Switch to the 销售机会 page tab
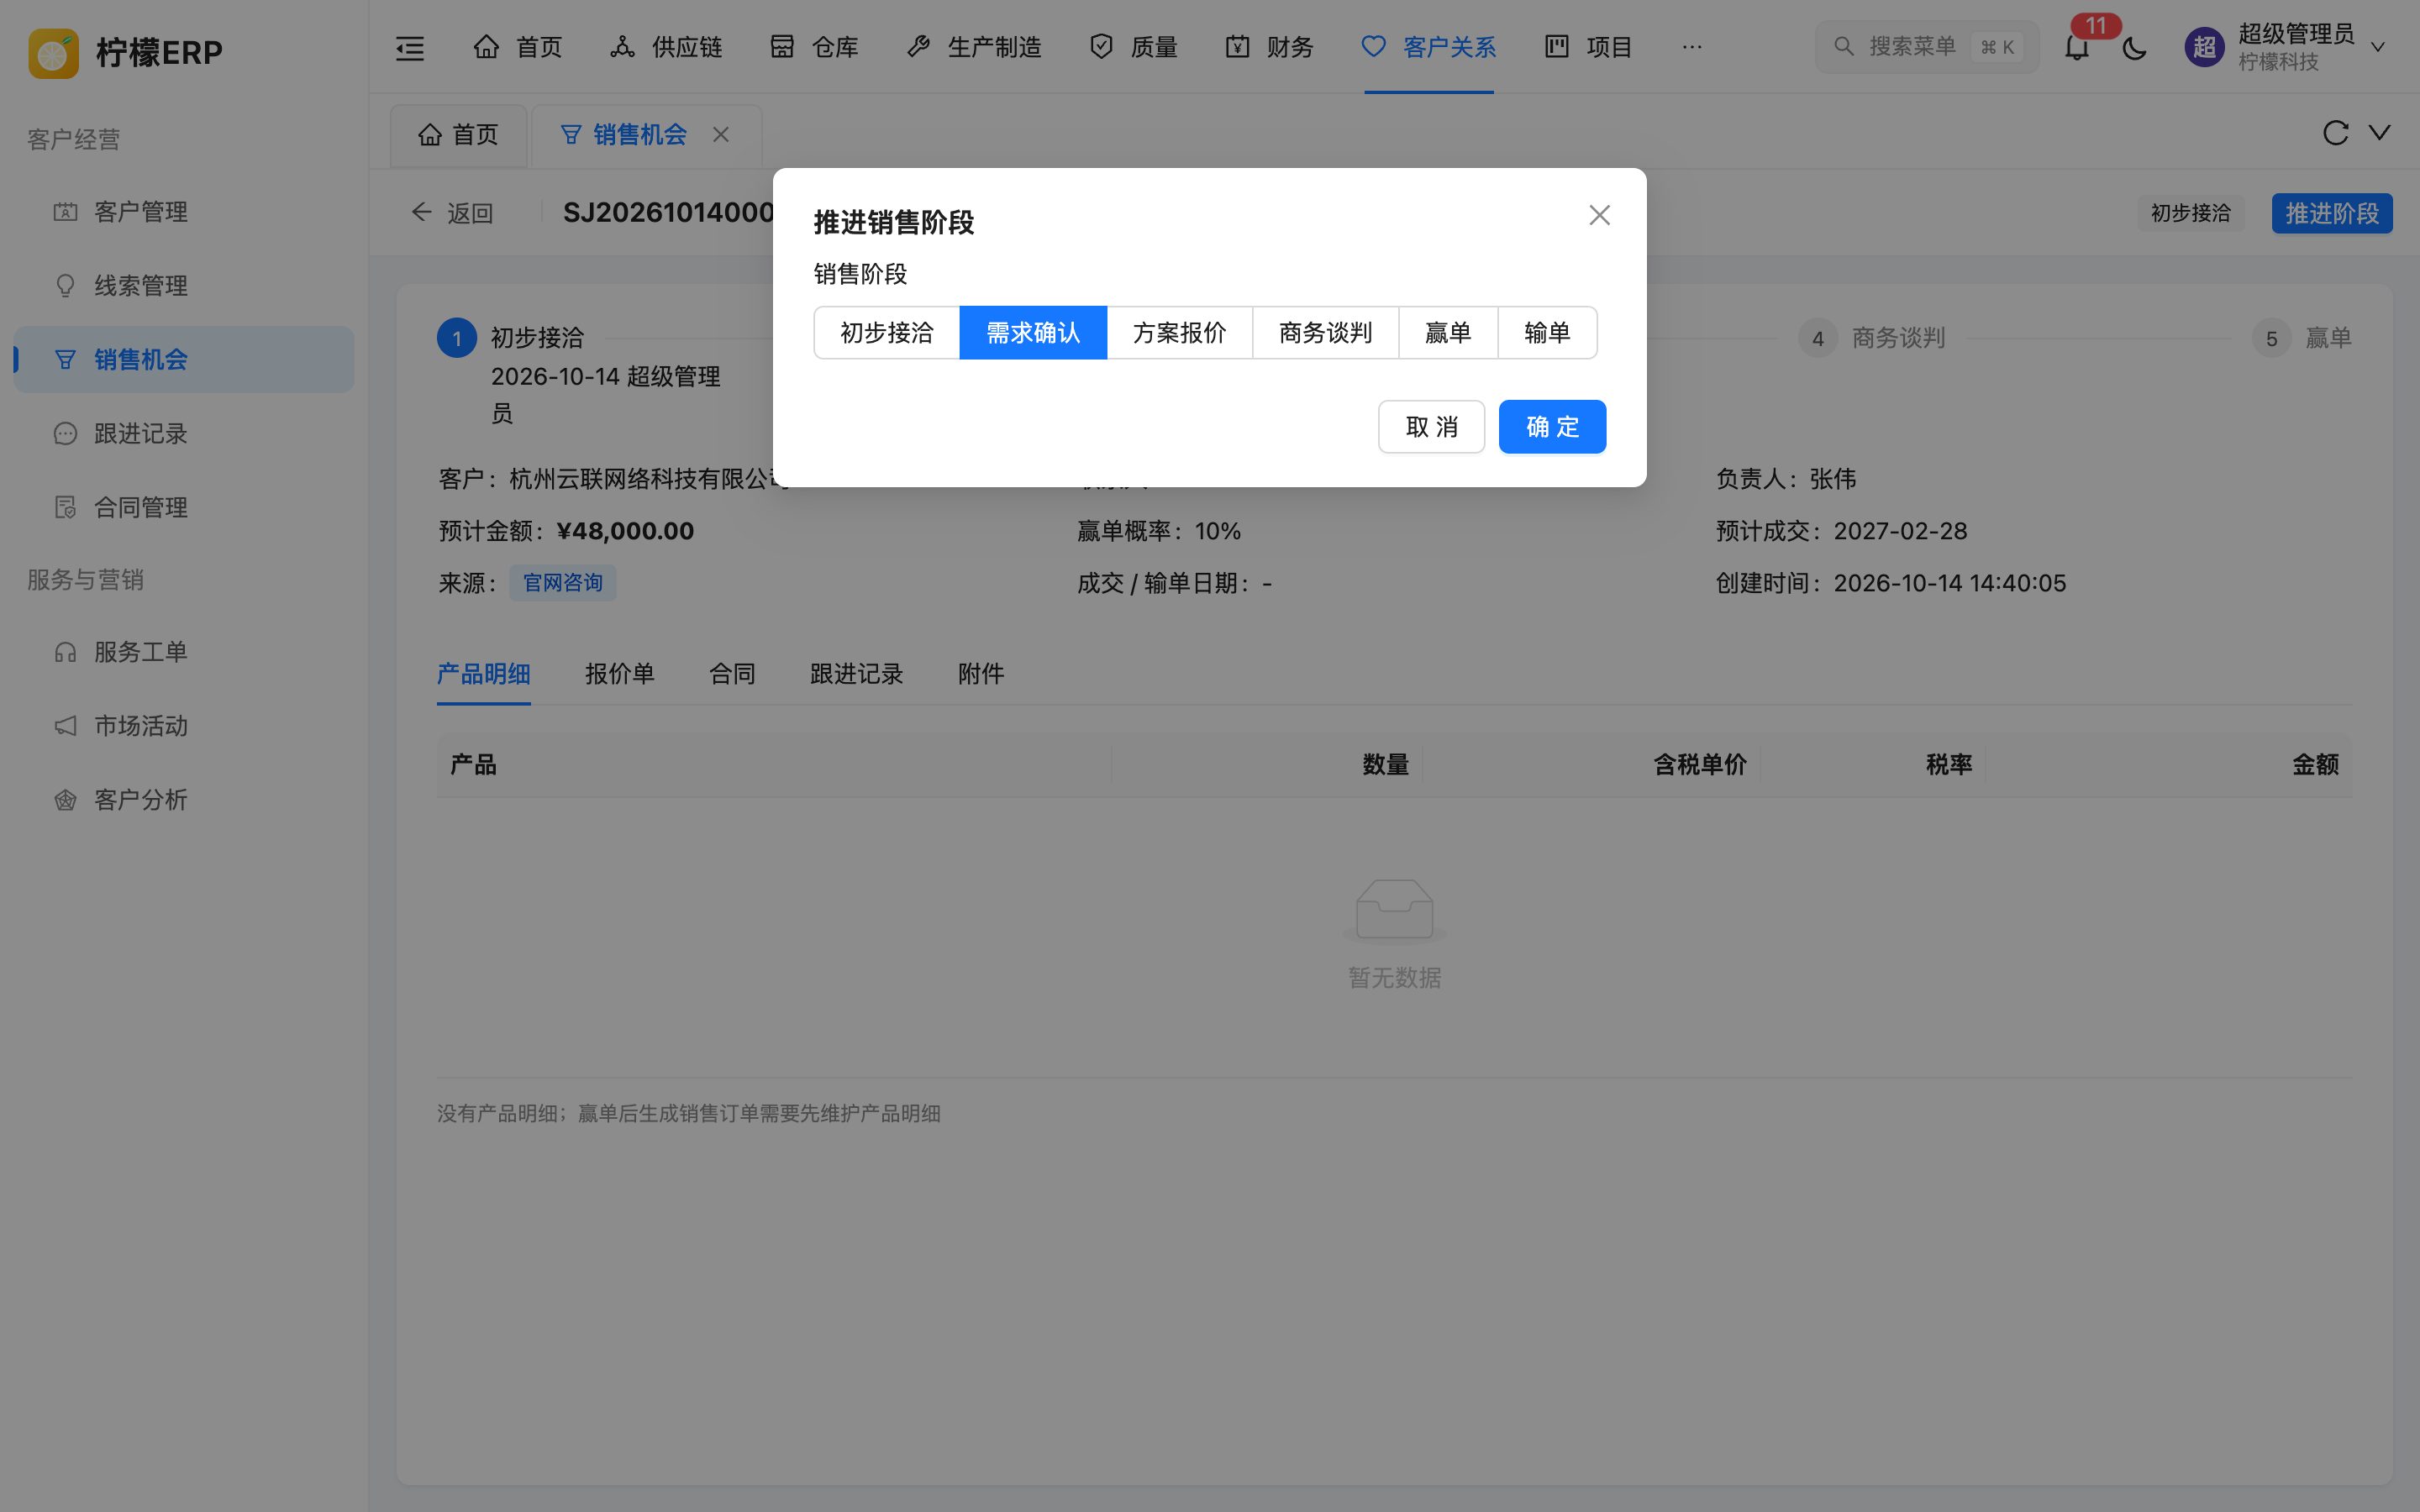 [646, 135]
